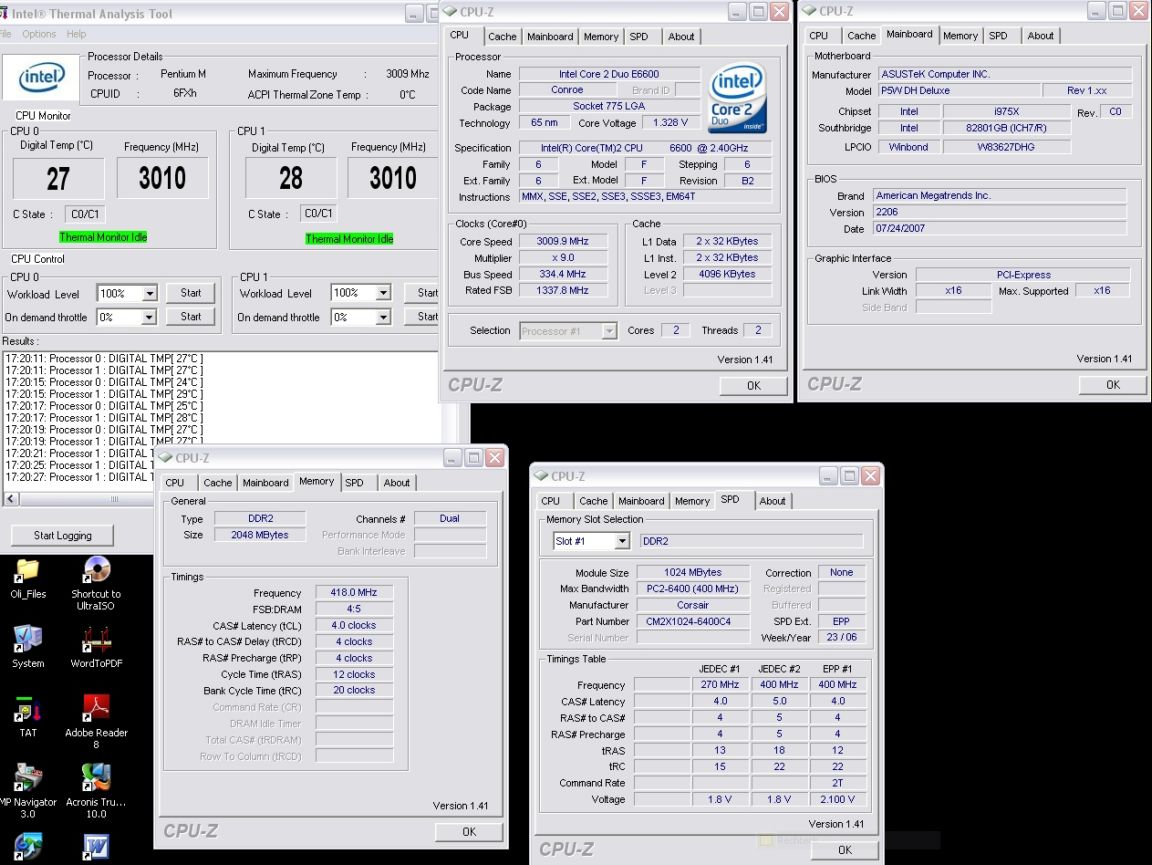
Task: Open the Word document icon at the bottom of the desktop
Action: (x=96, y=847)
